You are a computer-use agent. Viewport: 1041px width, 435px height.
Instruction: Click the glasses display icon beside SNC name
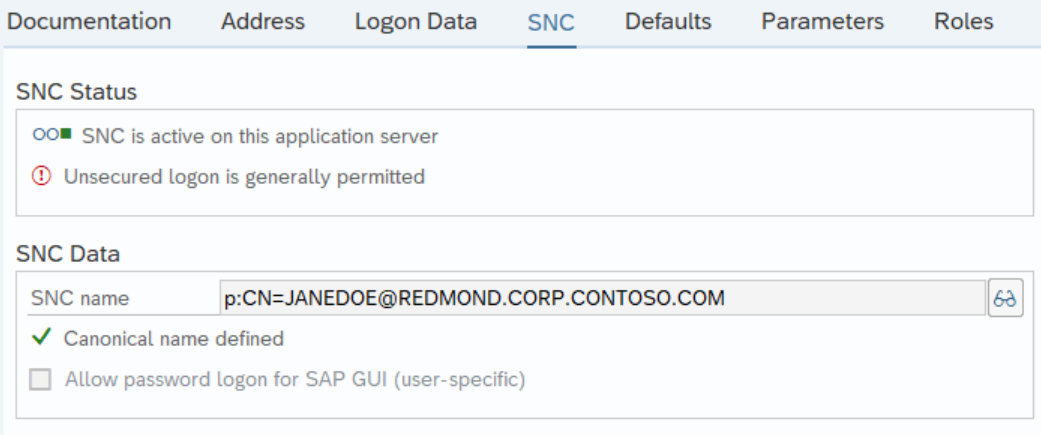click(1006, 298)
